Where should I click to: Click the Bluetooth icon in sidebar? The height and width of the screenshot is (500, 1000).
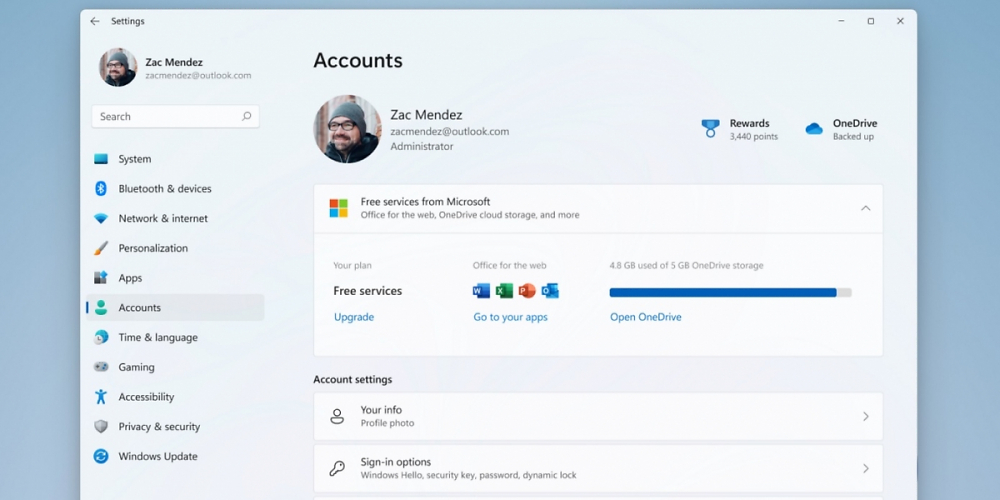[x=101, y=189]
